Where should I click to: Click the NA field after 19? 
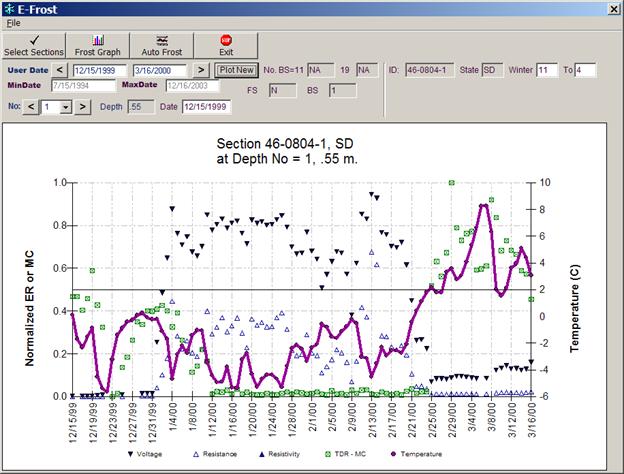coord(367,70)
